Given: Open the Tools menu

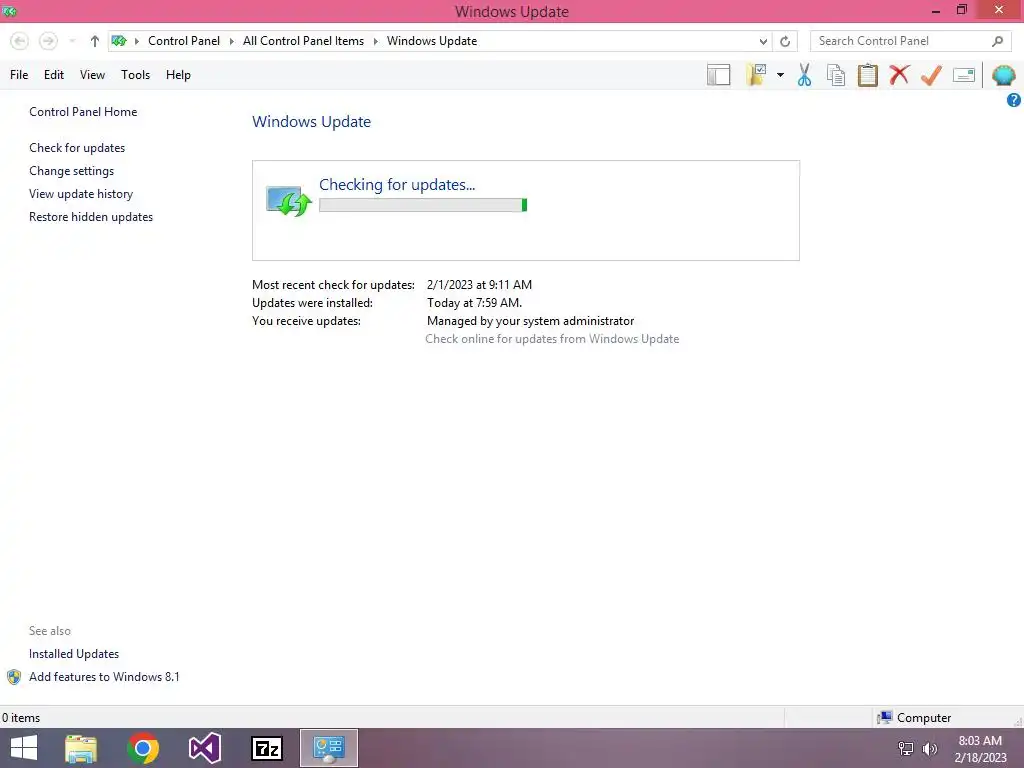Looking at the screenshot, I should [x=135, y=75].
